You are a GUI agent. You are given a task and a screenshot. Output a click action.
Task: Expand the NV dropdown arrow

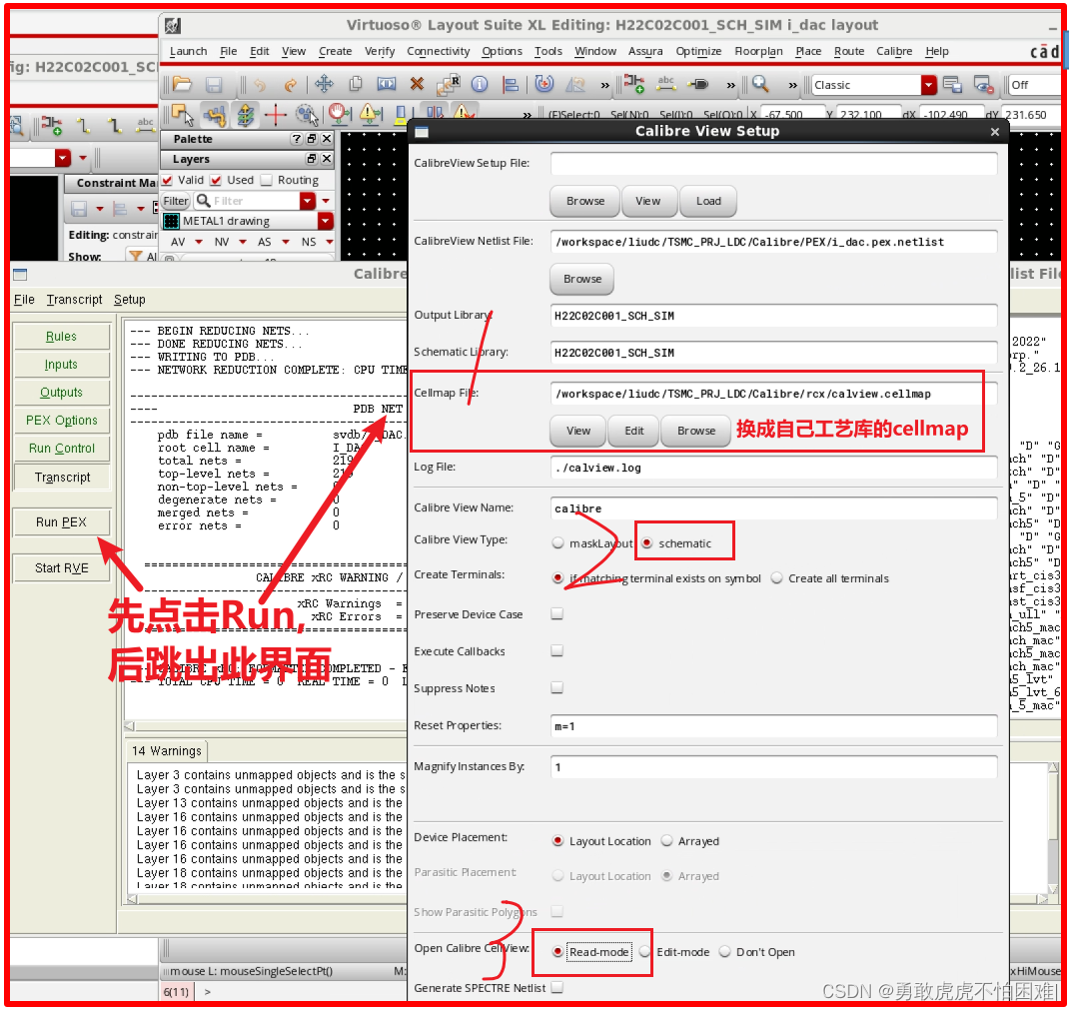click(x=242, y=241)
